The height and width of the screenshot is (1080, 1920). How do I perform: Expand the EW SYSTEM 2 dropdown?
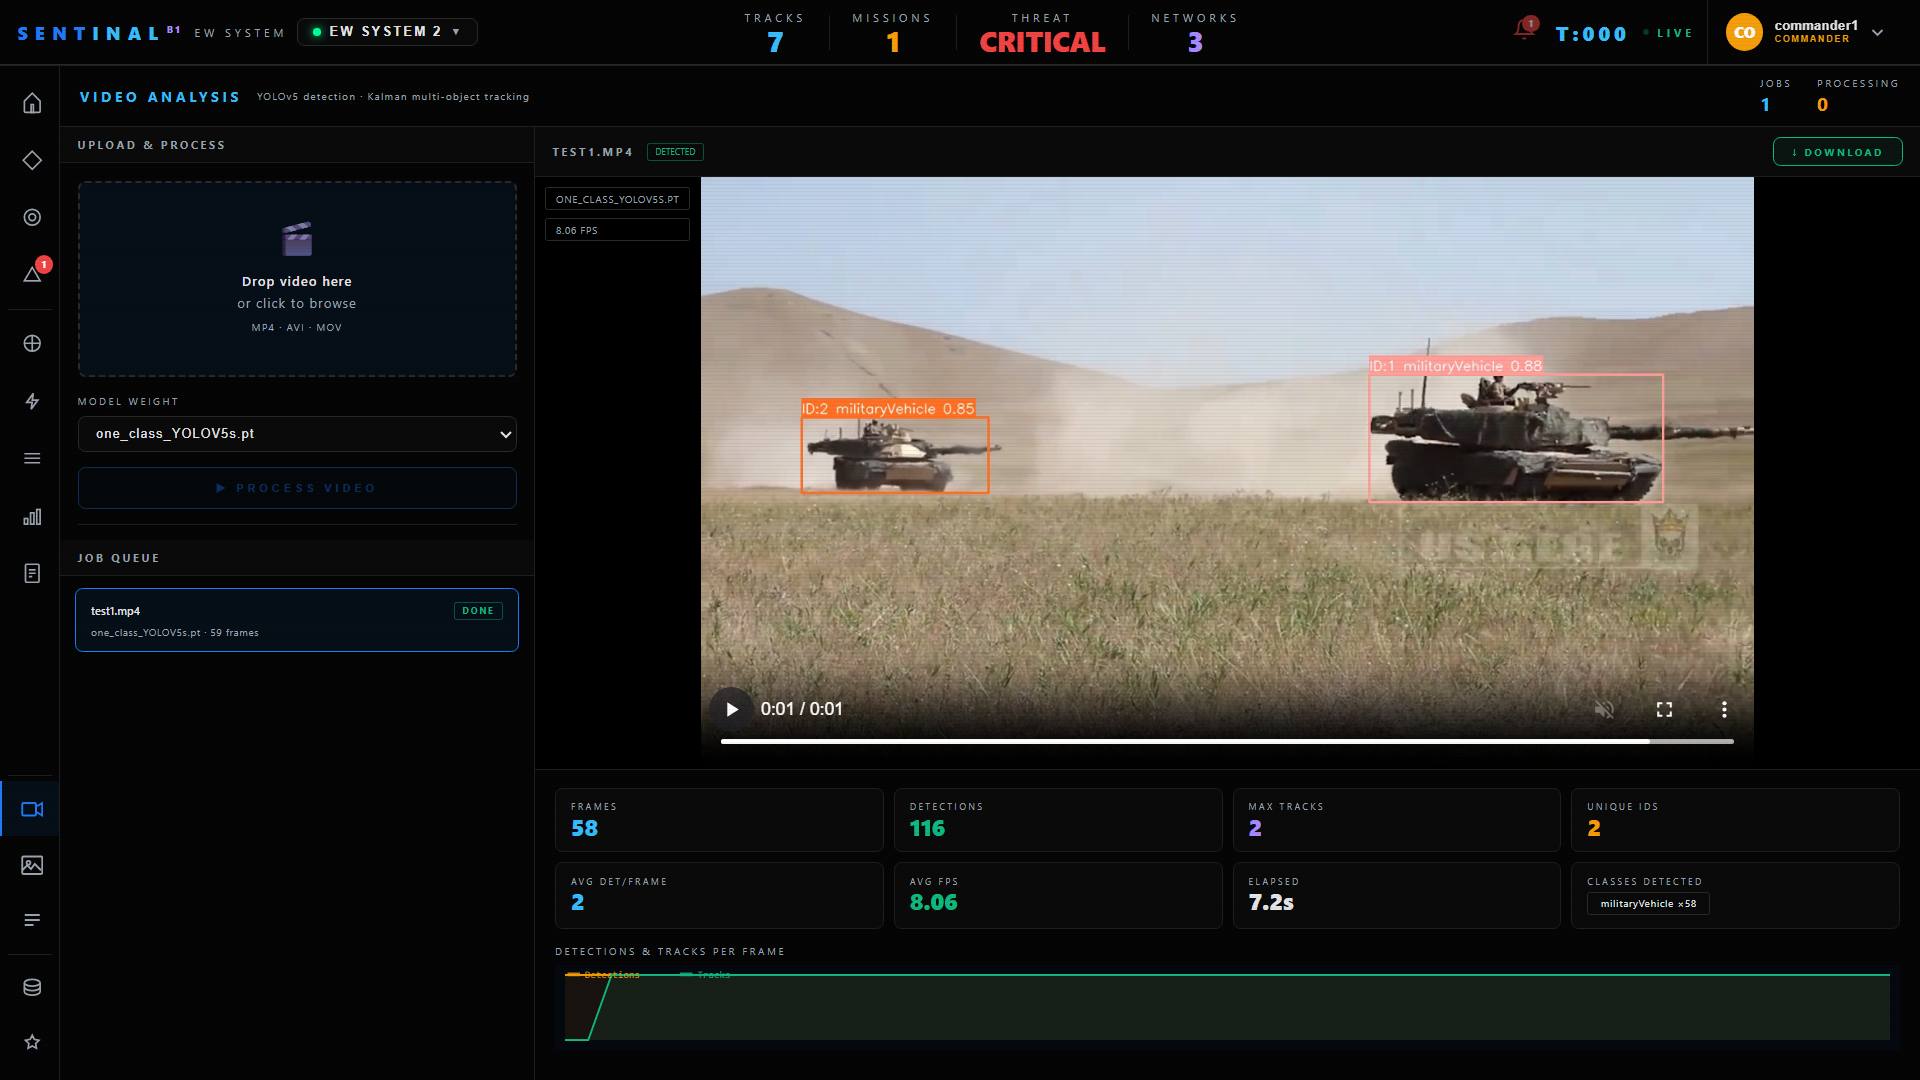(387, 32)
